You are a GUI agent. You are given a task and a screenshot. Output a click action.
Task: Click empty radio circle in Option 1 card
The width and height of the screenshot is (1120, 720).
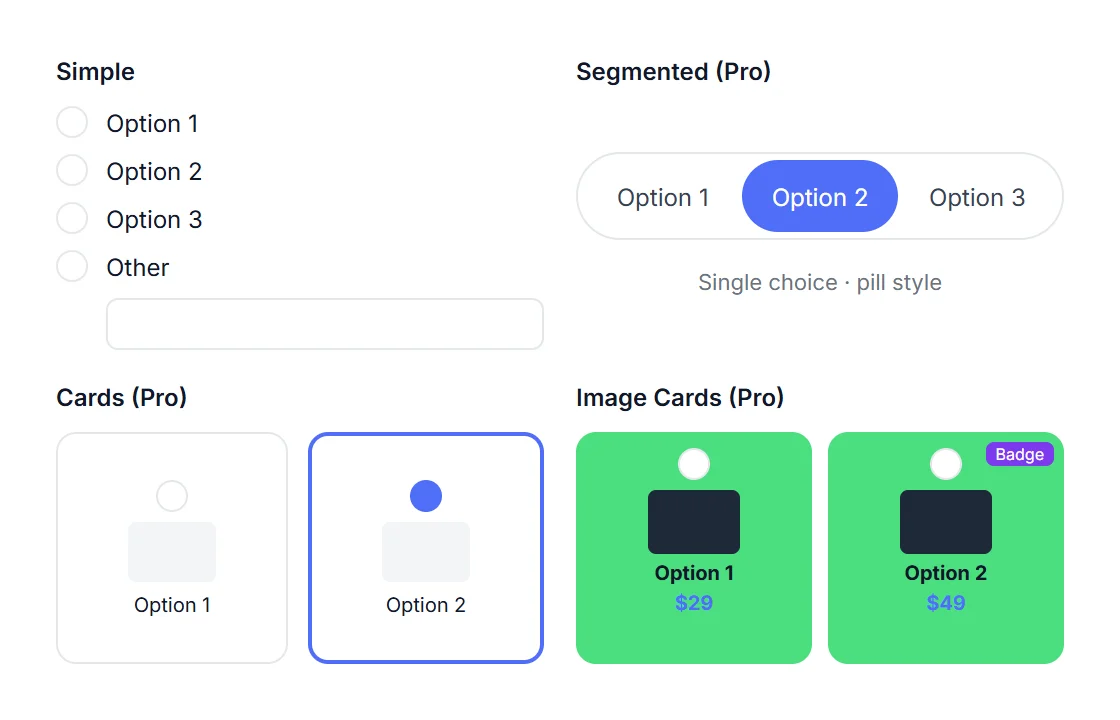coord(172,496)
